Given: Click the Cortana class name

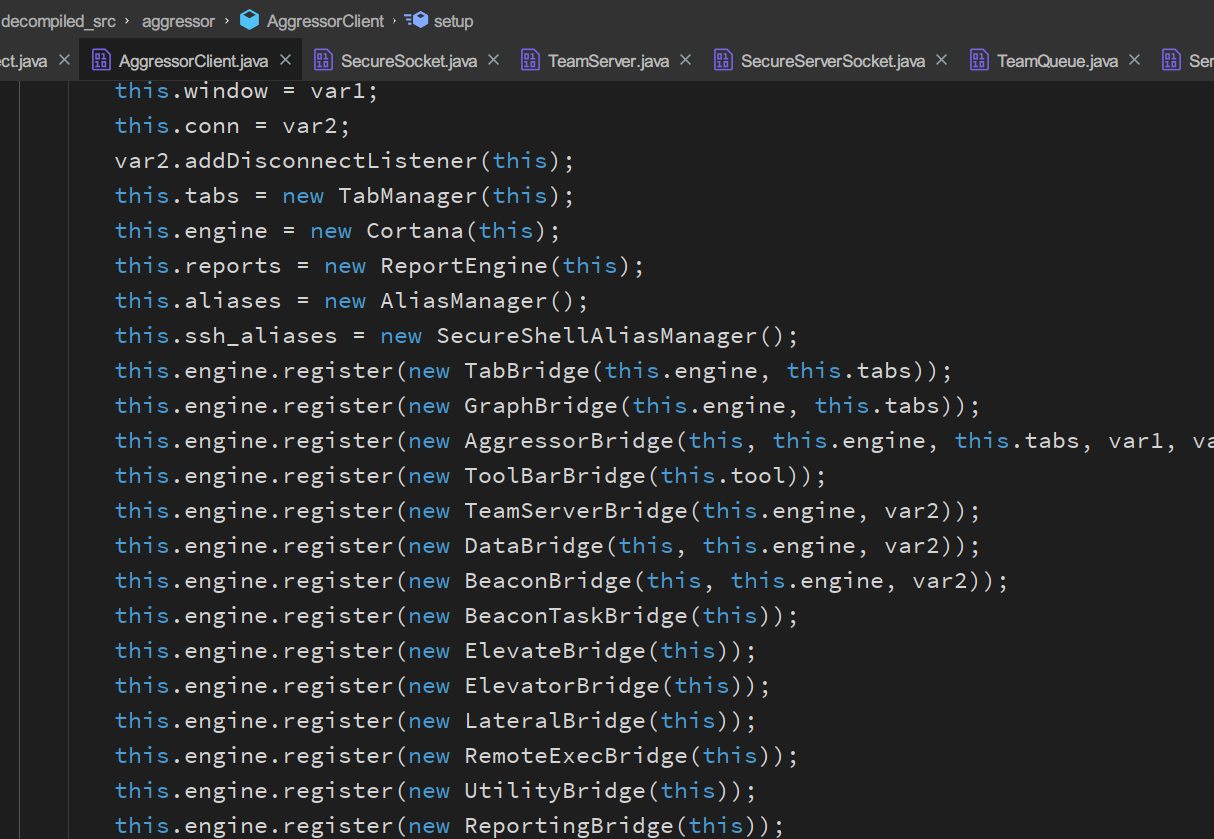Looking at the screenshot, I should (x=415, y=231).
